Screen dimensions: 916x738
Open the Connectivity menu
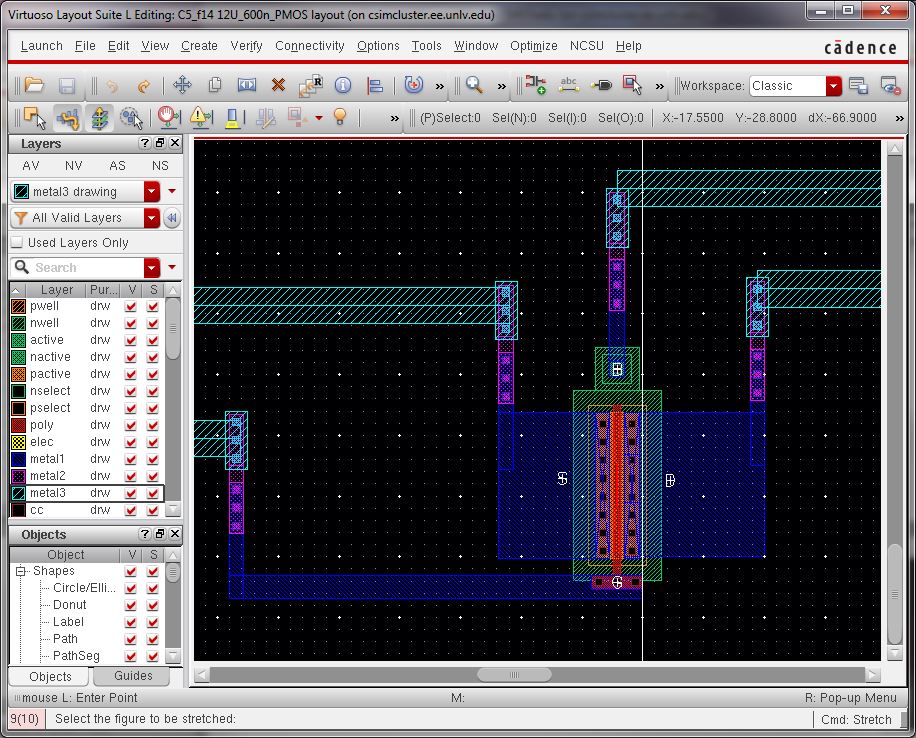[x=309, y=46]
